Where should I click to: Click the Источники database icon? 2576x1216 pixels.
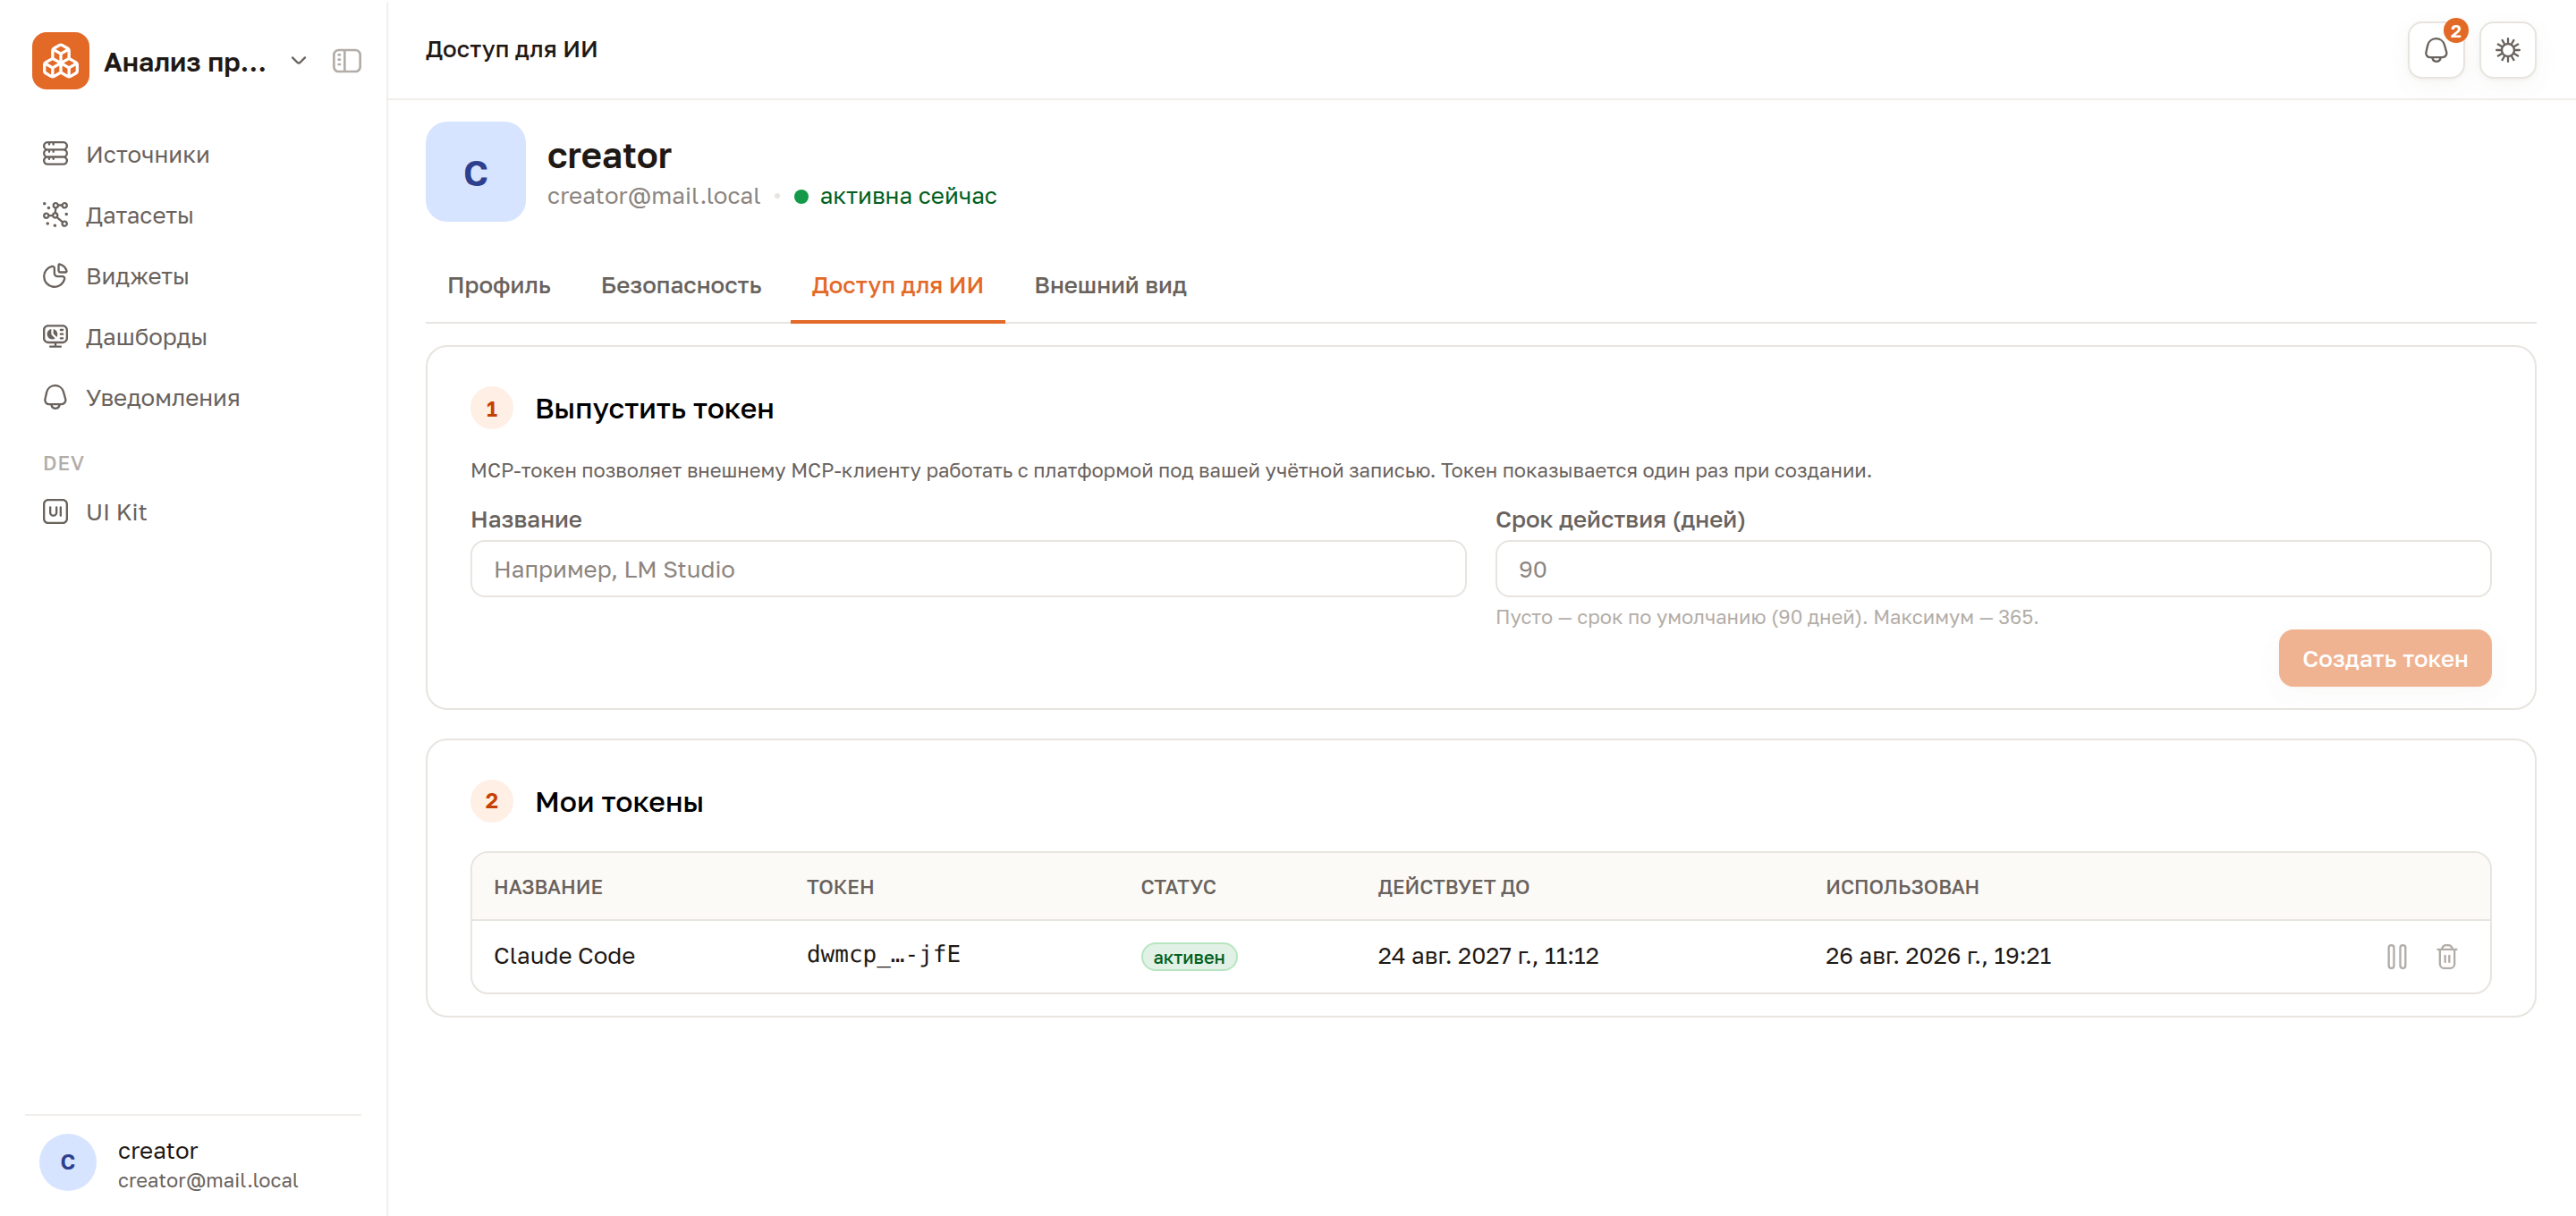pyautogui.click(x=55, y=153)
